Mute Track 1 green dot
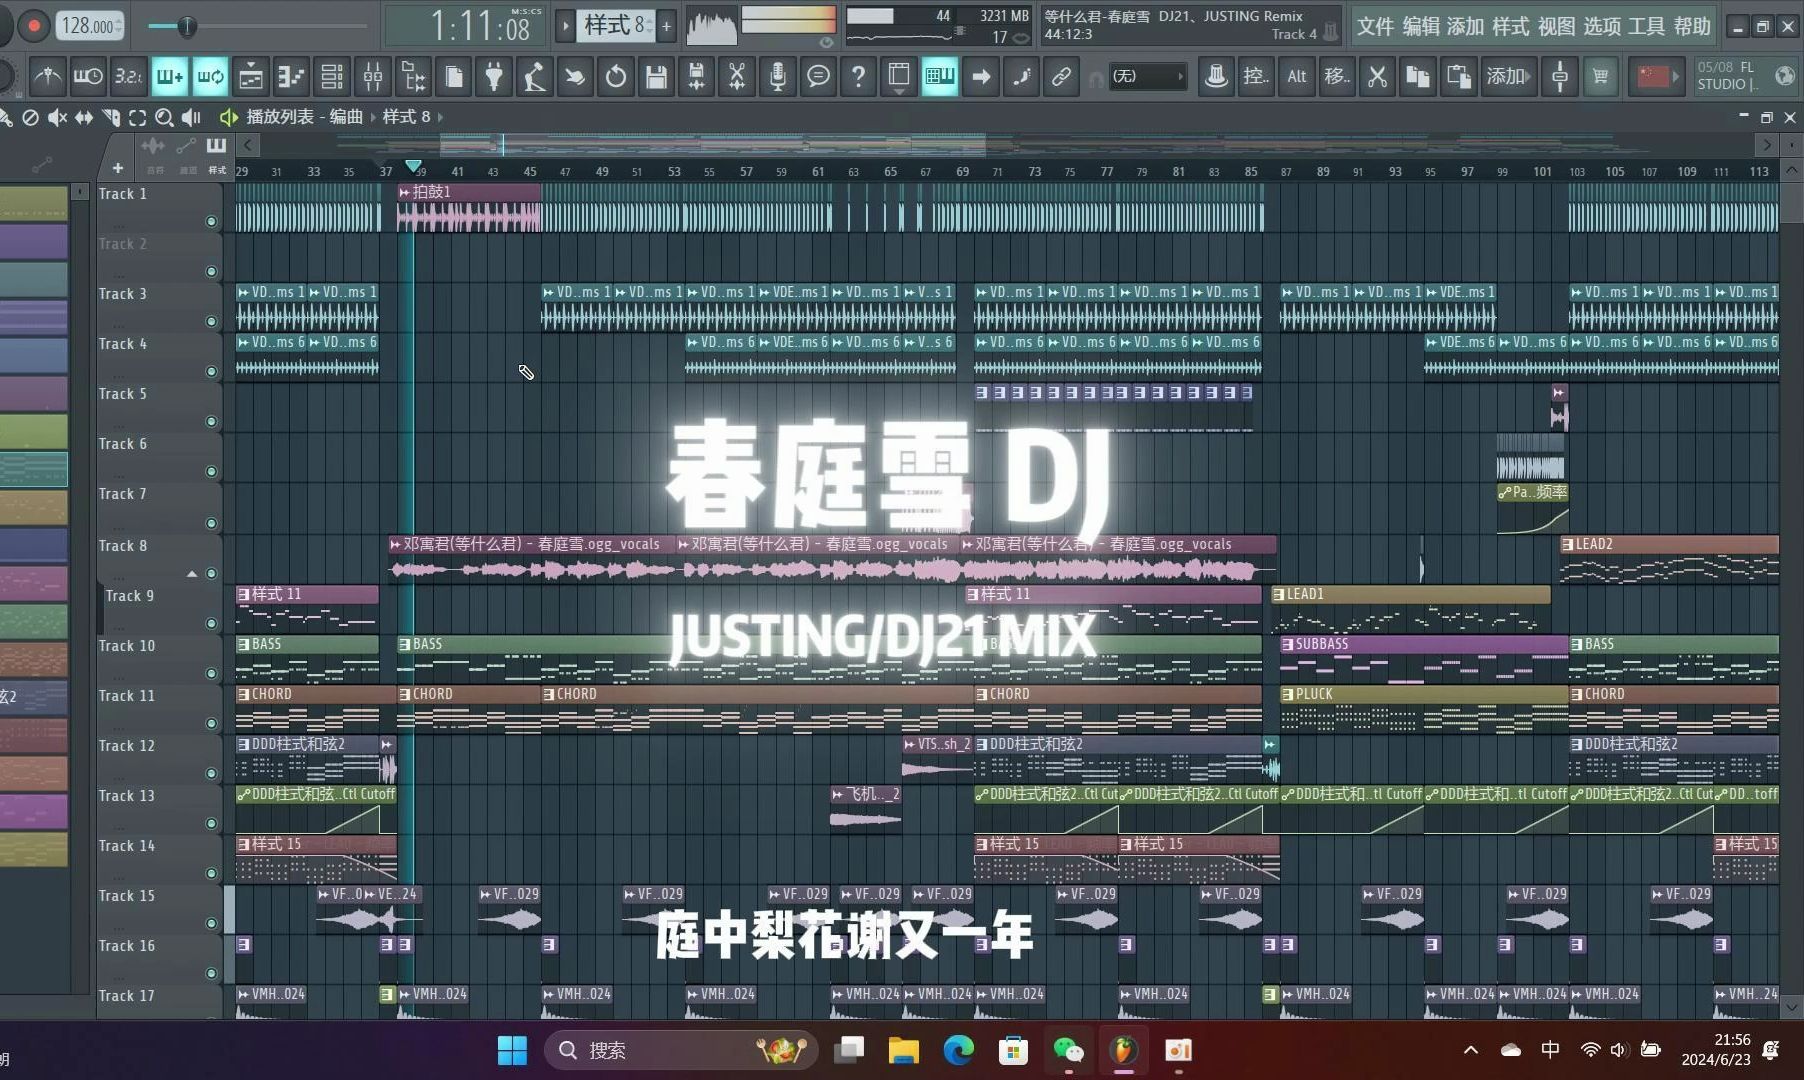The width and height of the screenshot is (1804, 1080). click(211, 222)
